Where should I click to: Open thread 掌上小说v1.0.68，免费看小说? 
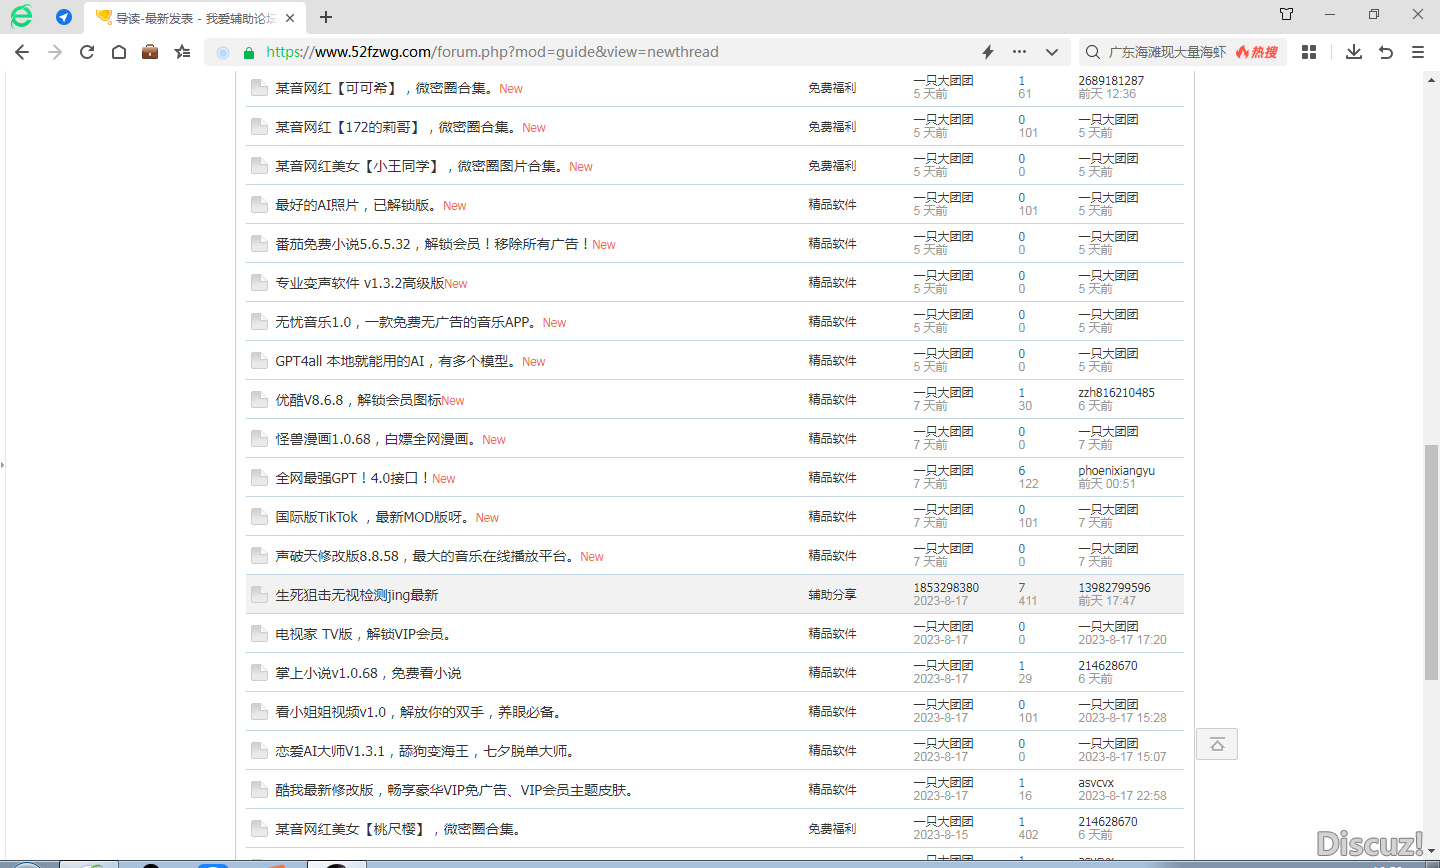point(368,673)
